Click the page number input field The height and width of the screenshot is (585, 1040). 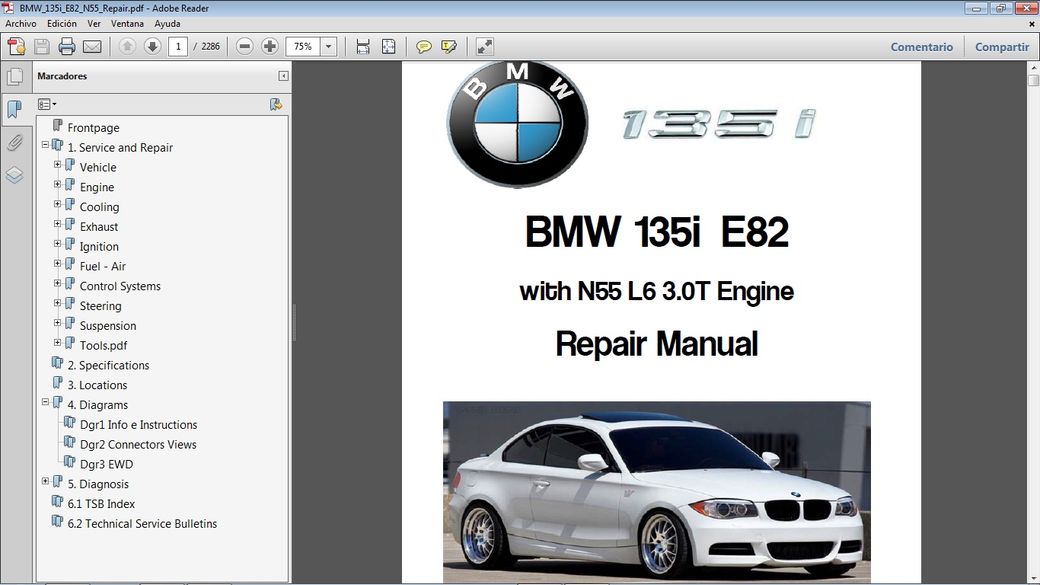tap(178, 47)
